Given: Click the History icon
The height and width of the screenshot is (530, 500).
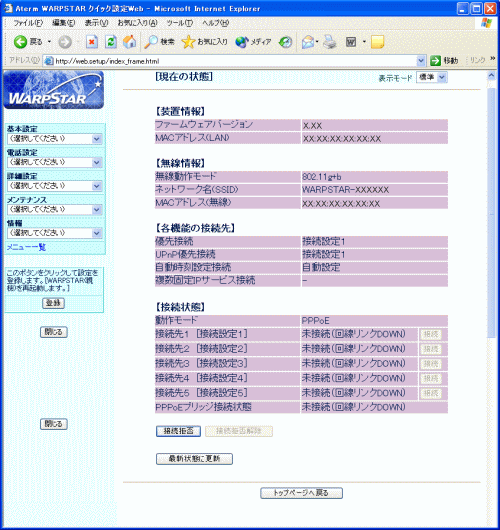Looking at the screenshot, I should [x=285, y=42].
